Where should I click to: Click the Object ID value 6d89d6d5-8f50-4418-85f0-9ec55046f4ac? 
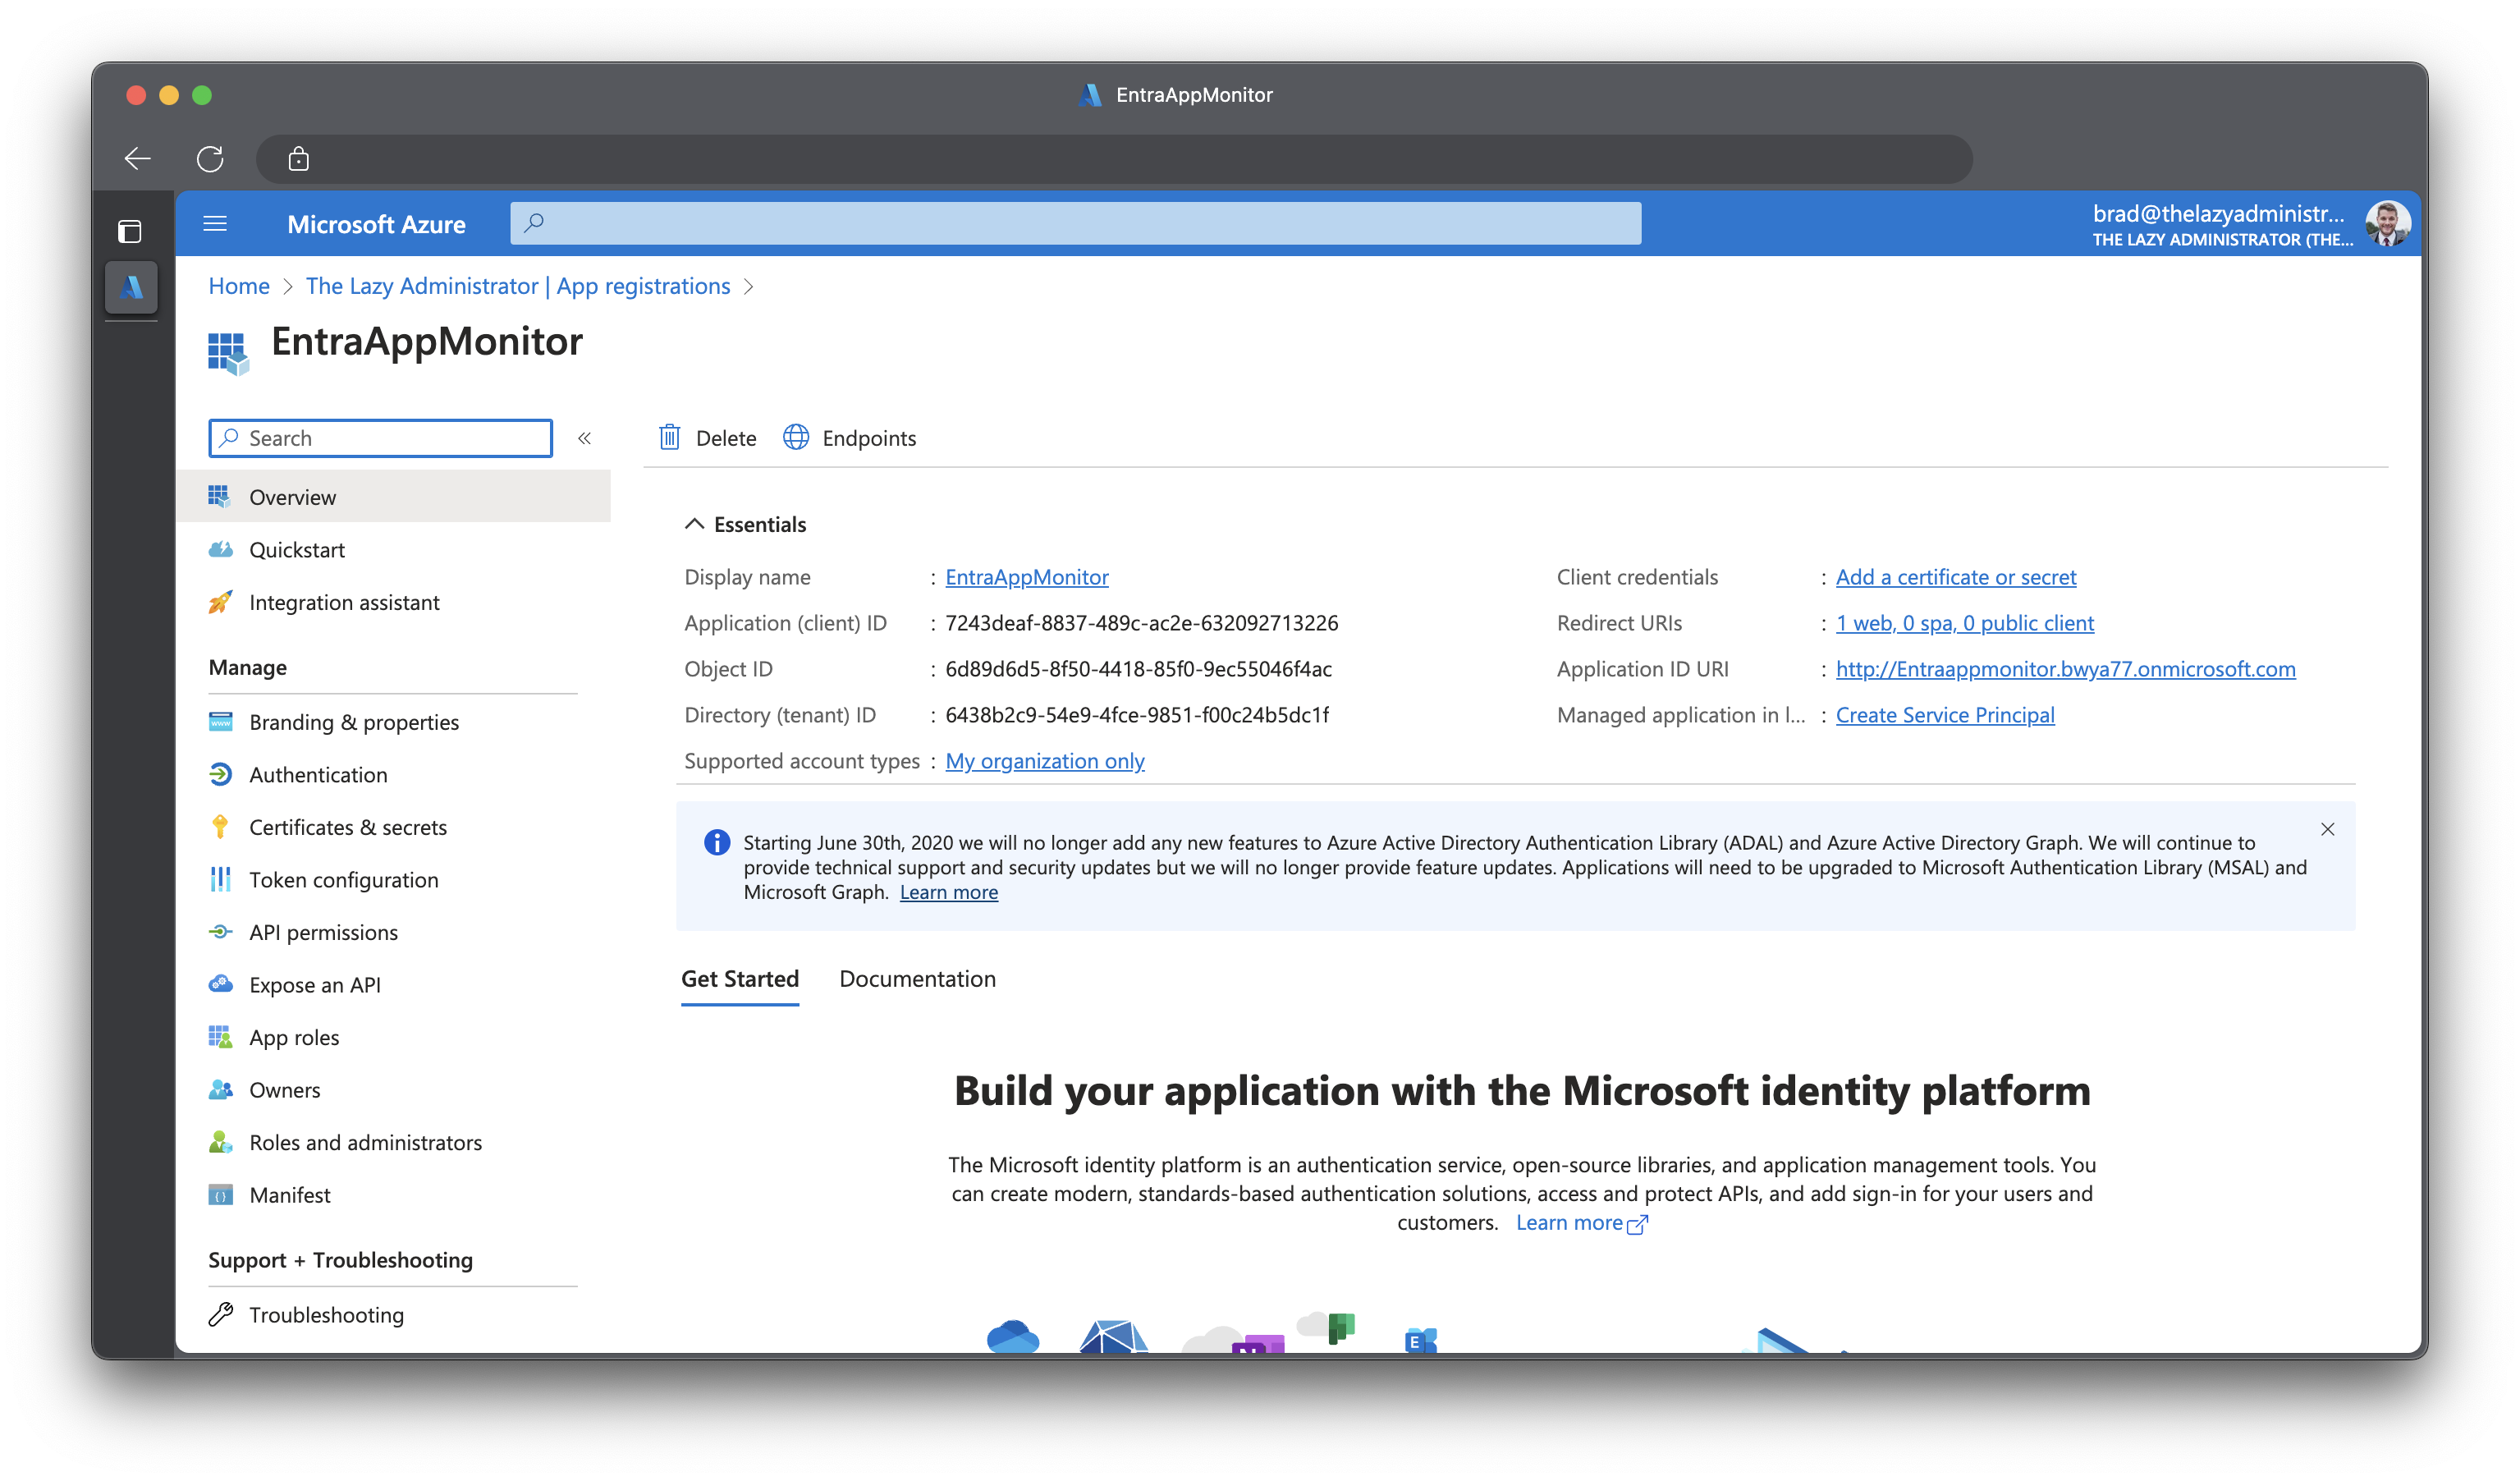pos(1139,669)
